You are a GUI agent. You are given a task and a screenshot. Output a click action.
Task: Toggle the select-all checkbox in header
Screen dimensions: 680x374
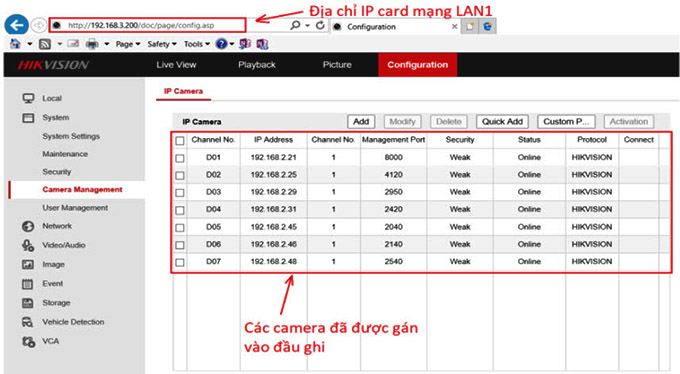point(180,141)
